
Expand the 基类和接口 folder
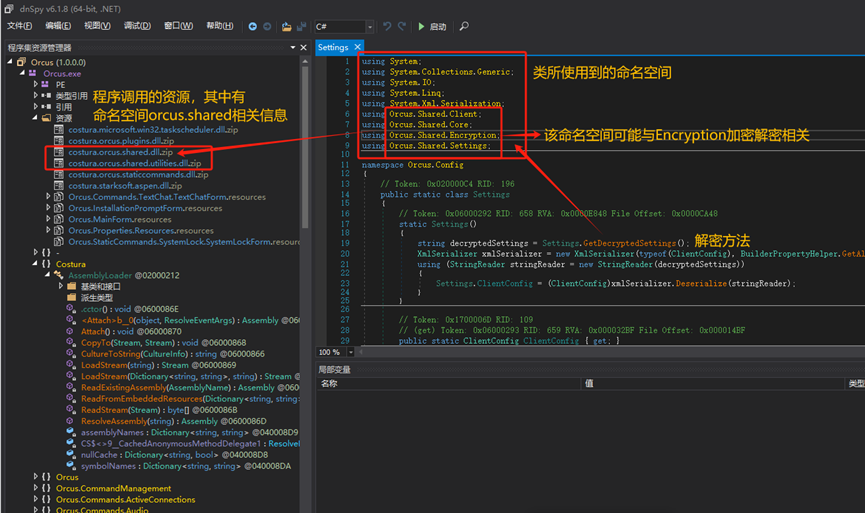[61, 286]
